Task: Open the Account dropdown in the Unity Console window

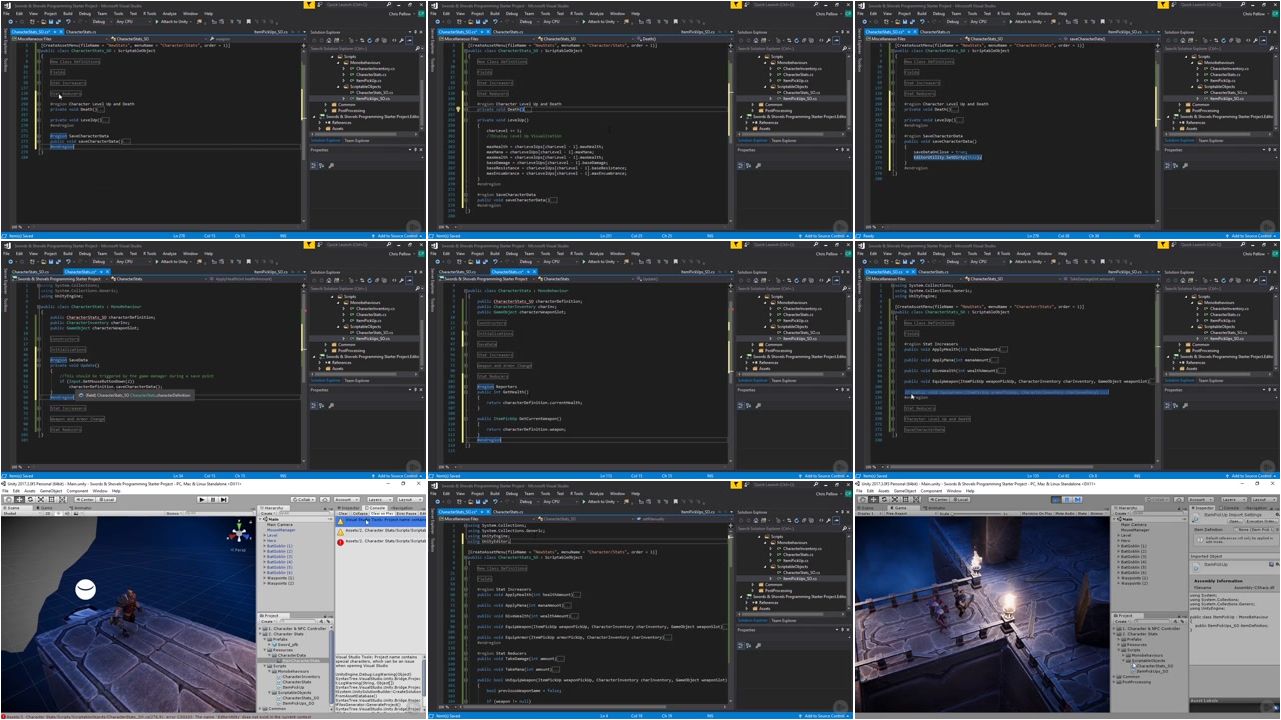Action: [347, 500]
